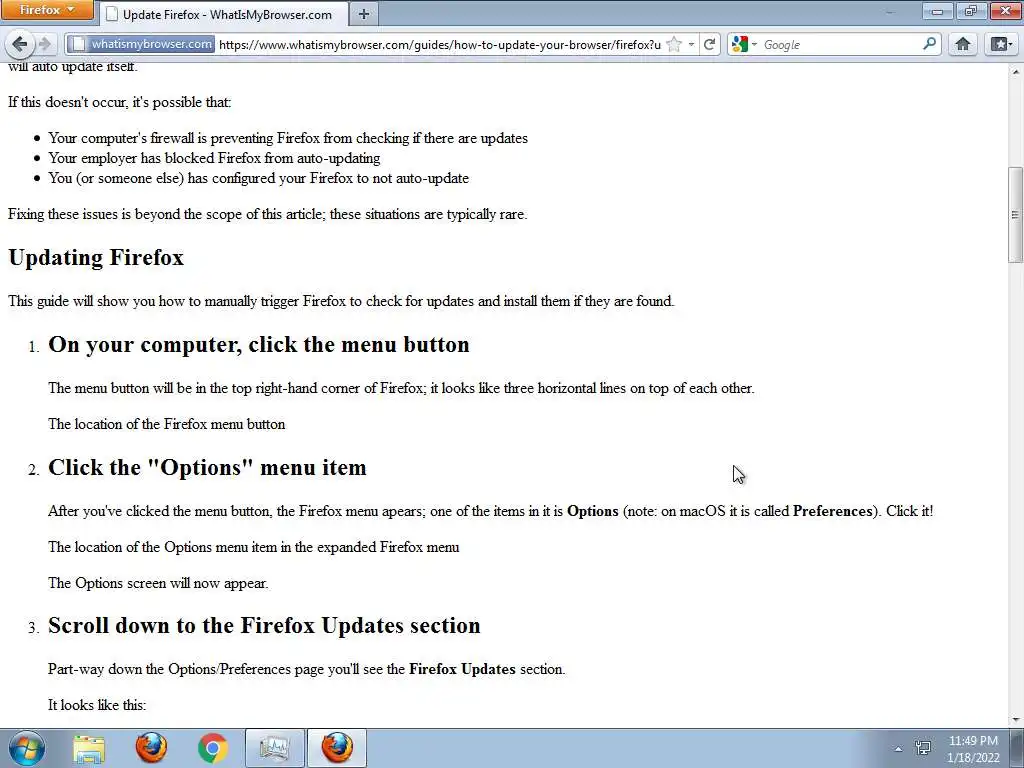Screen dimensions: 1024x768
Task: Click text "If this doesn't occur, it's possible that:"
Action: click(120, 103)
